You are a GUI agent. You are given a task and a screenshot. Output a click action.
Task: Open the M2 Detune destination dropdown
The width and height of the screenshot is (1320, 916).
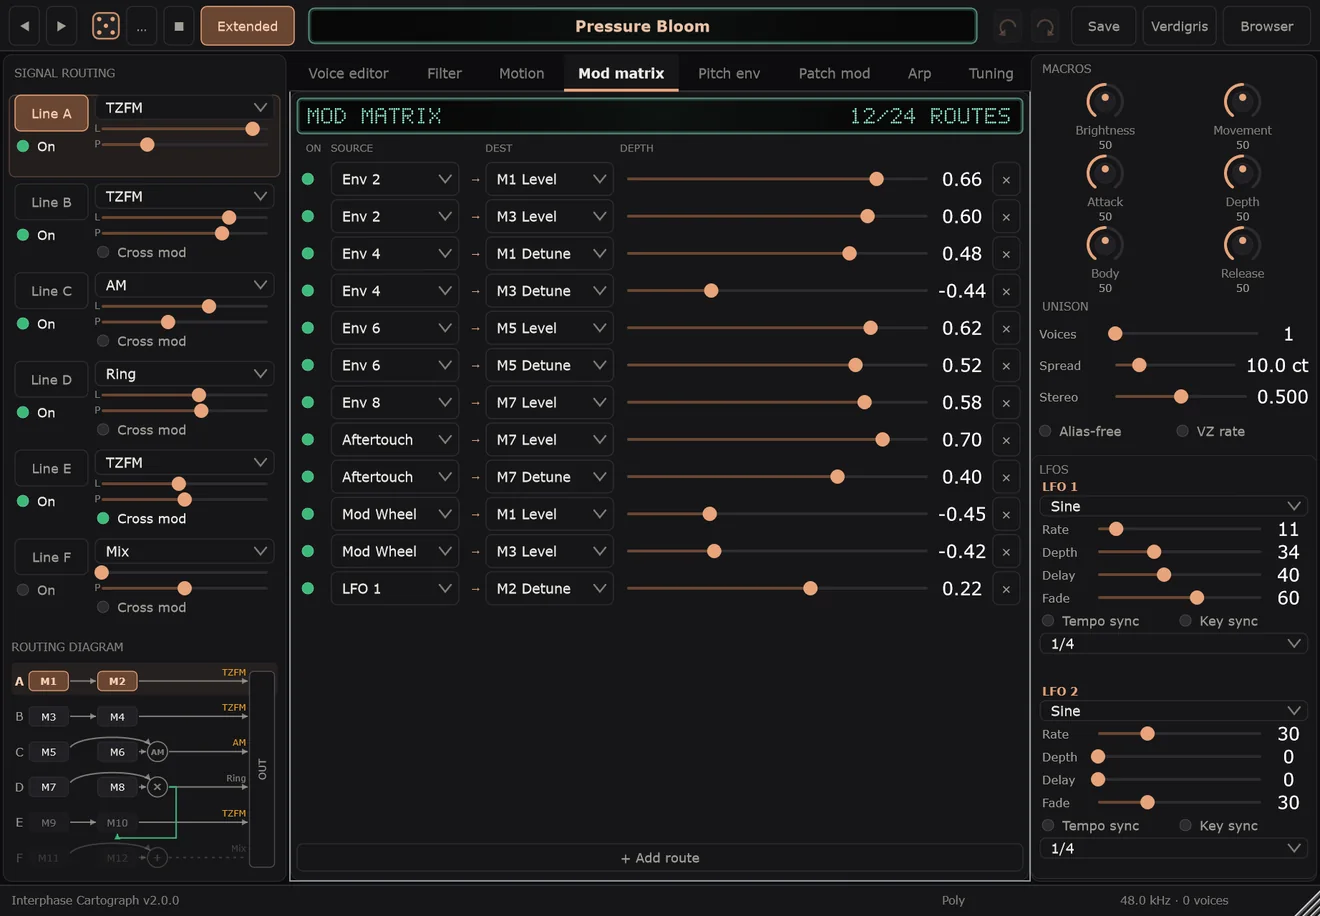click(549, 589)
